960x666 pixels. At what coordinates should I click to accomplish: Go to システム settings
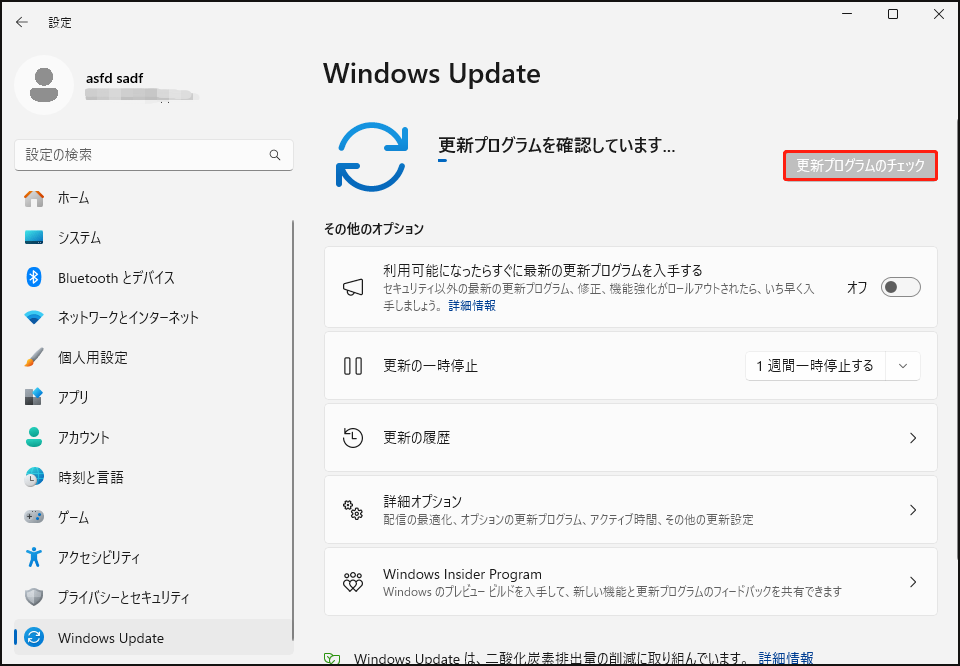tap(153, 238)
